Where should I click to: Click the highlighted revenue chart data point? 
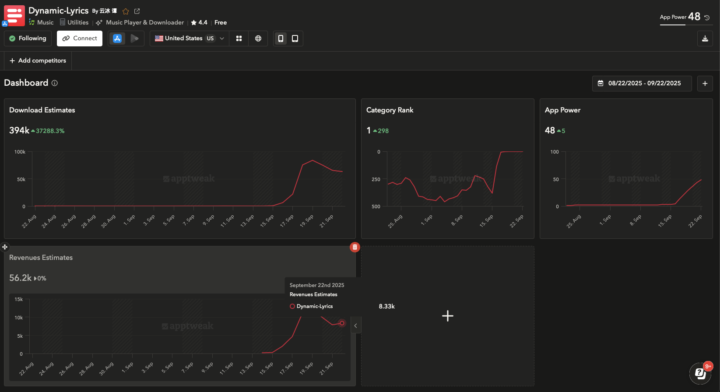342,323
